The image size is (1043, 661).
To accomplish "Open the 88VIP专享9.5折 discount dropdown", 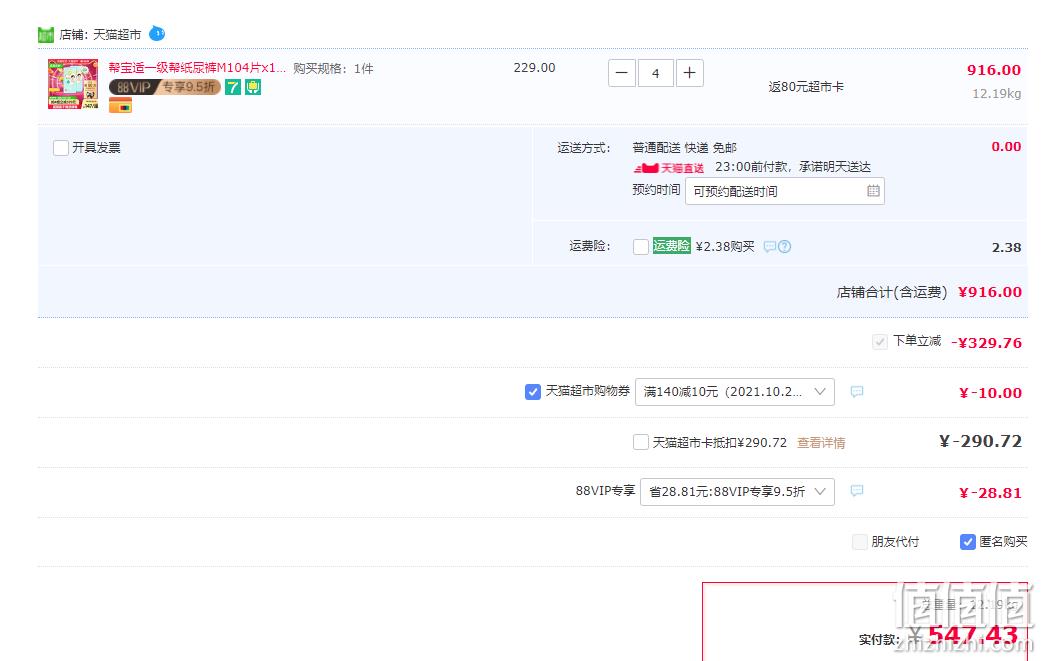I will coord(737,491).
